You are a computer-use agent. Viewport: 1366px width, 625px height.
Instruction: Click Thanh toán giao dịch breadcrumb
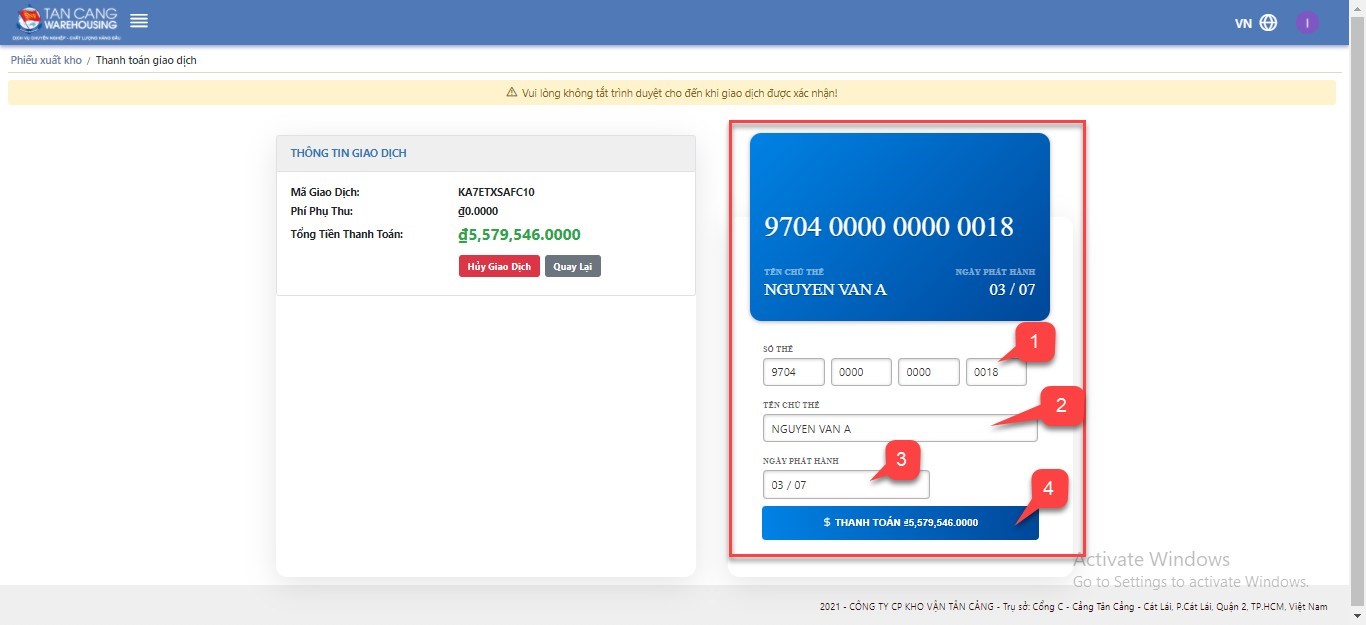[x=146, y=60]
